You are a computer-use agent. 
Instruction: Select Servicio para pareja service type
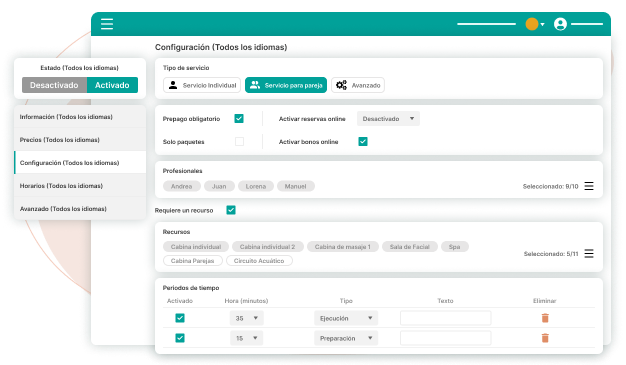click(286, 85)
